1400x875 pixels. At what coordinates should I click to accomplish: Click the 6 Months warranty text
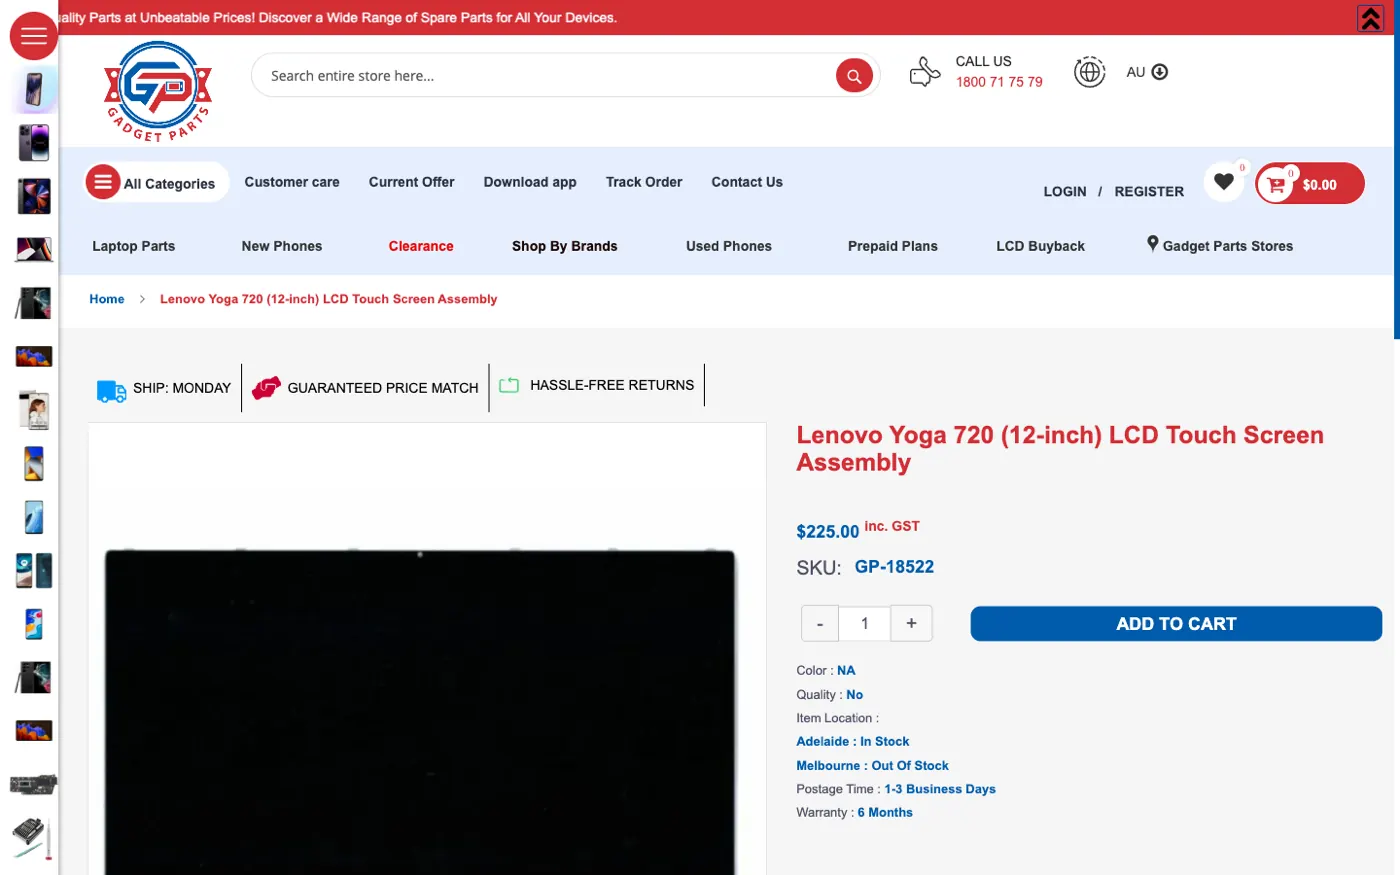[x=885, y=813]
